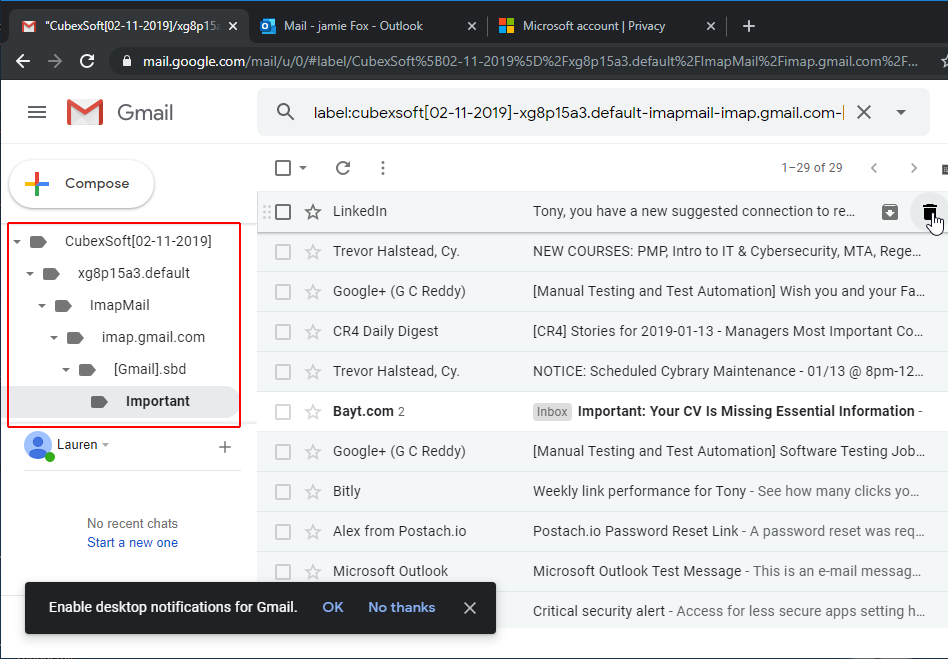Check the Alex from Postach.io checkbox
The width and height of the screenshot is (948, 659).
pos(283,531)
